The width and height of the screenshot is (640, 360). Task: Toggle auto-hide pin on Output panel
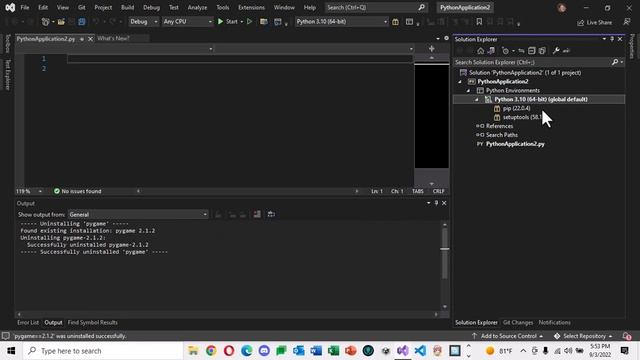coord(436,203)
